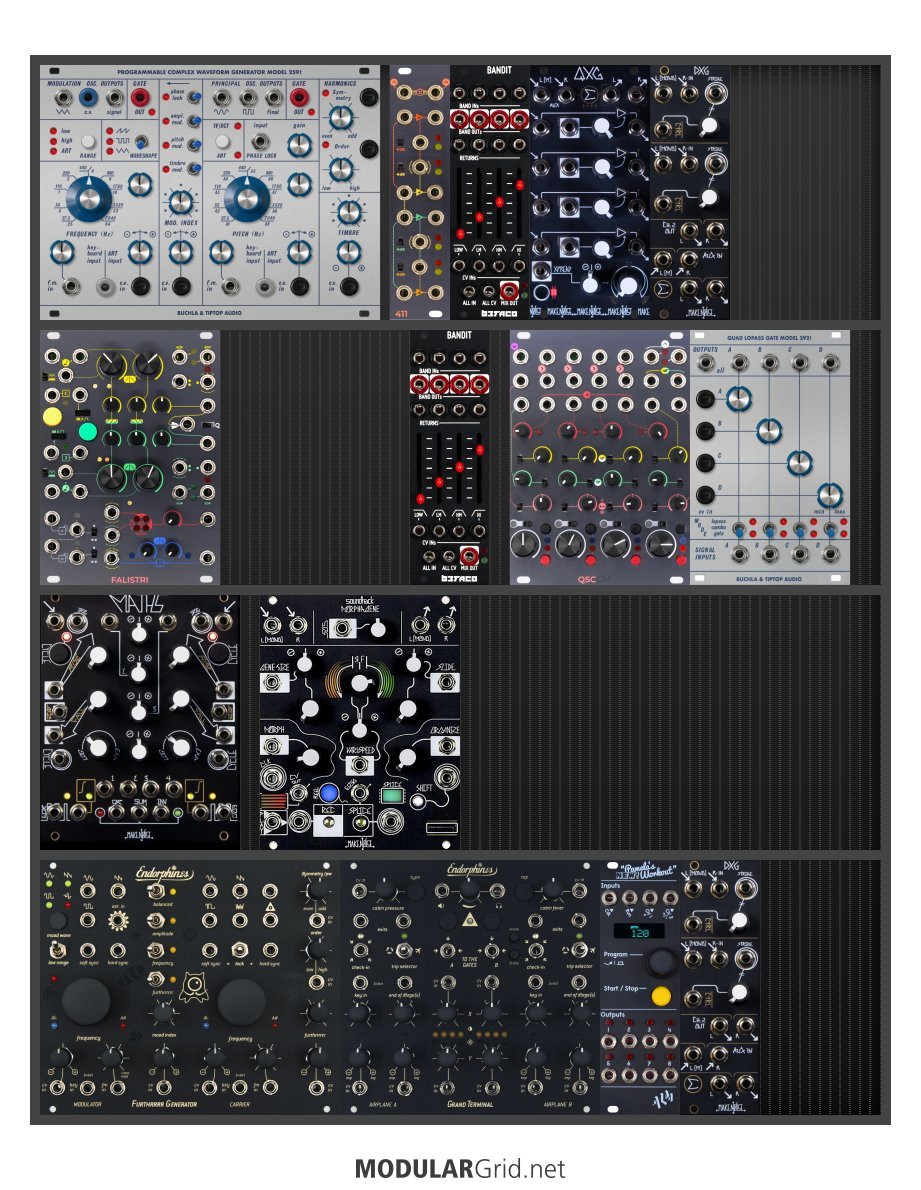Click the Carrier big frequency knob on Furthrrrr Generator
Viewport: 921px width, 1190px height.
pos(241,1001)
